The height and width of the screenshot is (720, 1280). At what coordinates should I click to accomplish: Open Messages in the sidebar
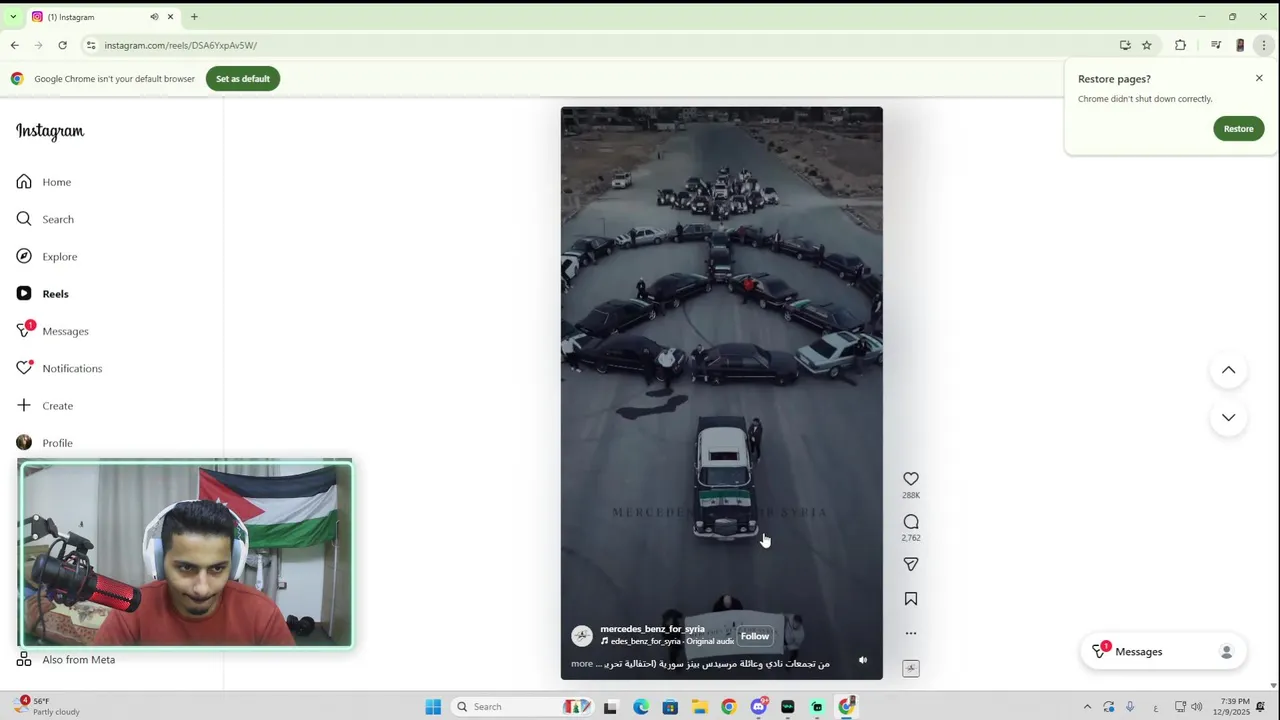click(x=53, y=331)
